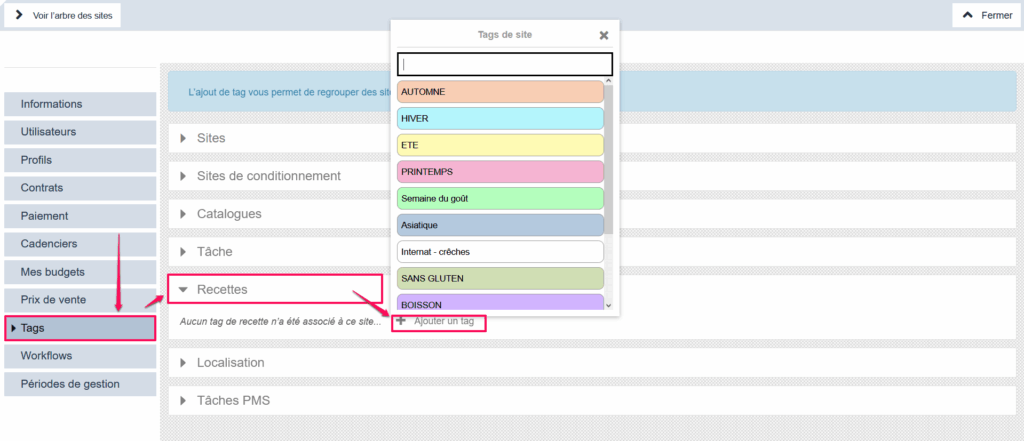Open the Informations menu item
The height and width of the screenshot is (441, 1024).
pyautogui.click(x=80, y=104)
